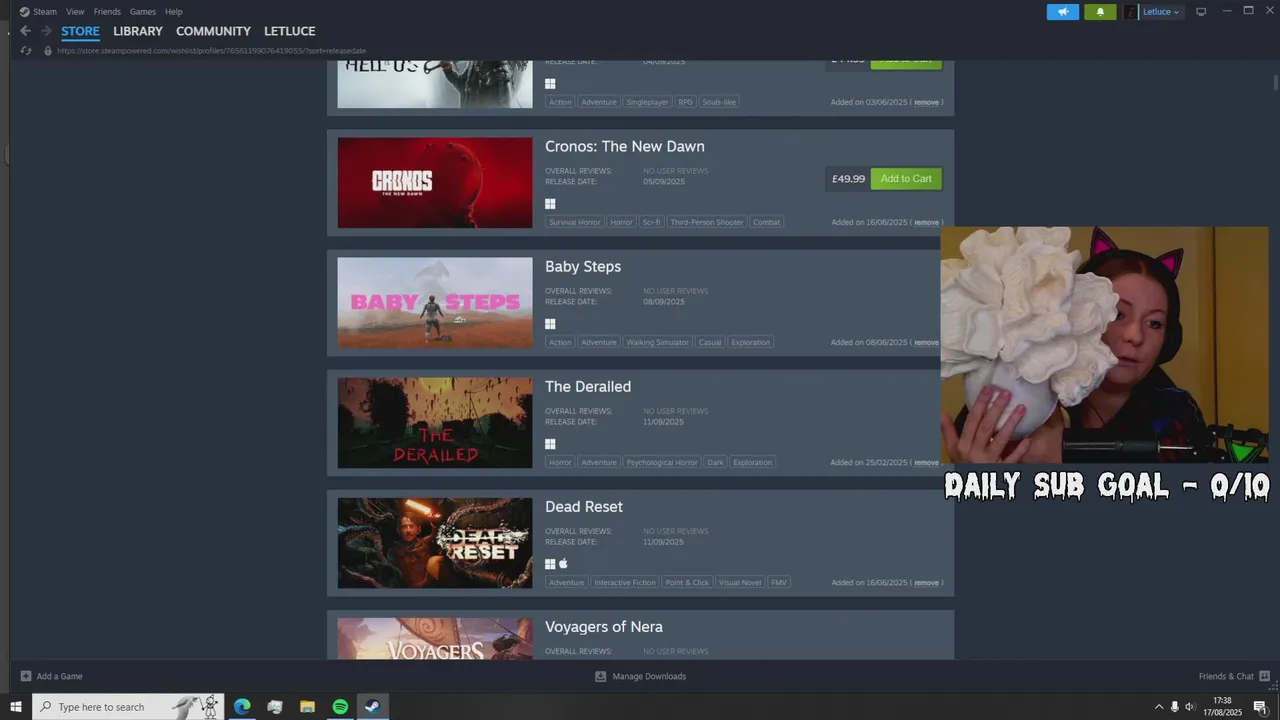Switch to Big Picture mode icon
This screenshot has width=1280, height=720.
tap(1201, 12)
